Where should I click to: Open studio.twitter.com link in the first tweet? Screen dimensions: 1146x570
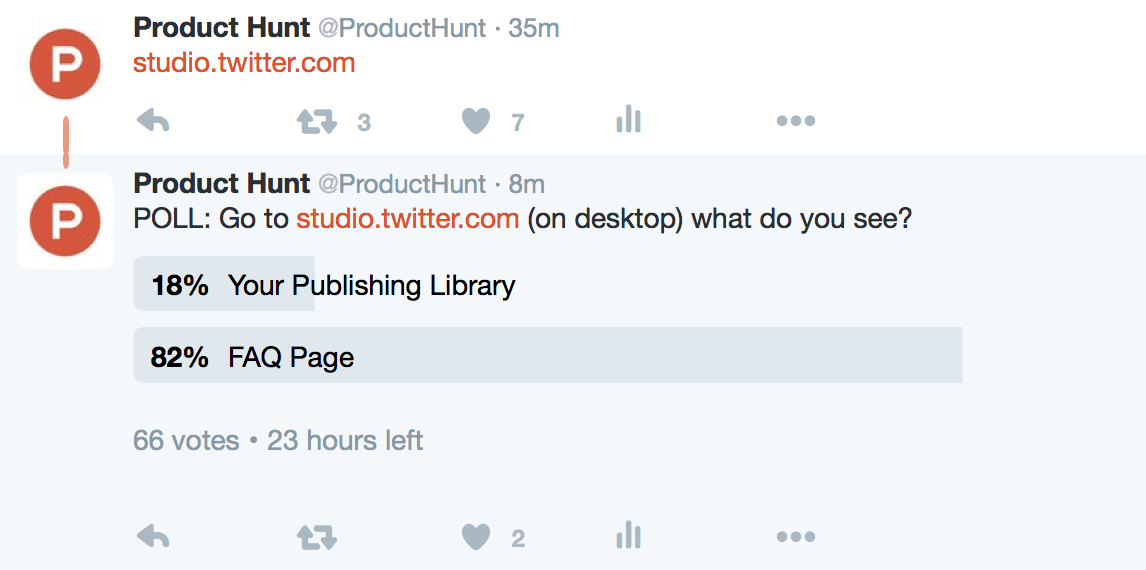point(244,63)
